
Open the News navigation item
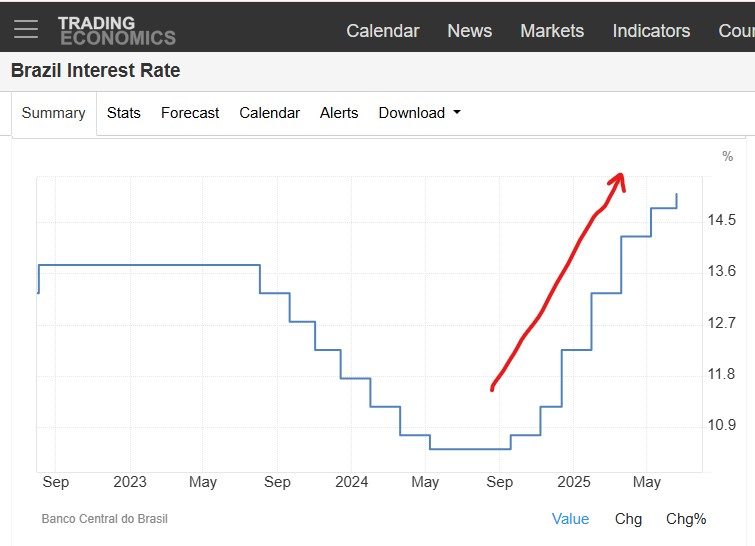tap(469, 31)
